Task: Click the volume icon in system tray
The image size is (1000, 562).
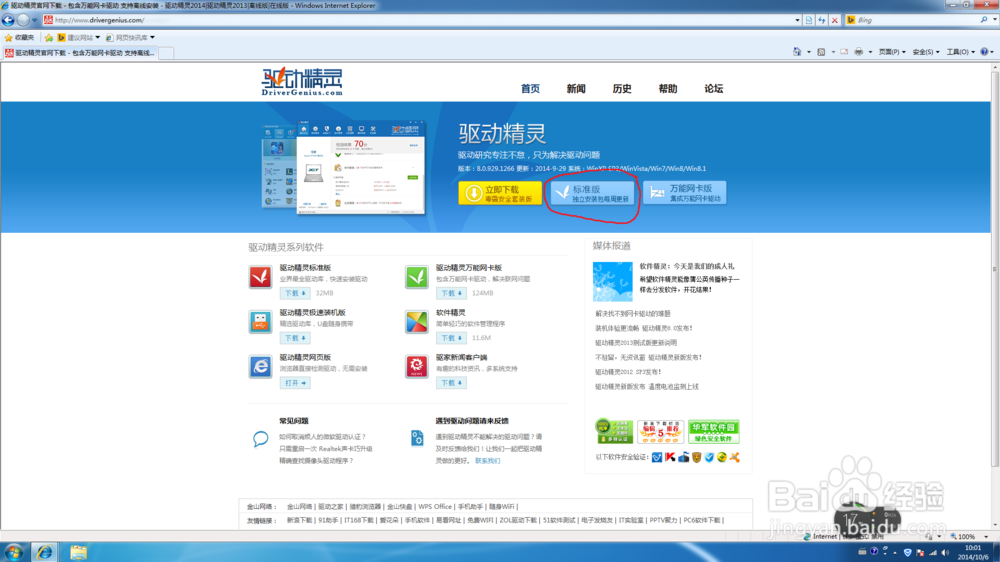Action: (945, 552)
